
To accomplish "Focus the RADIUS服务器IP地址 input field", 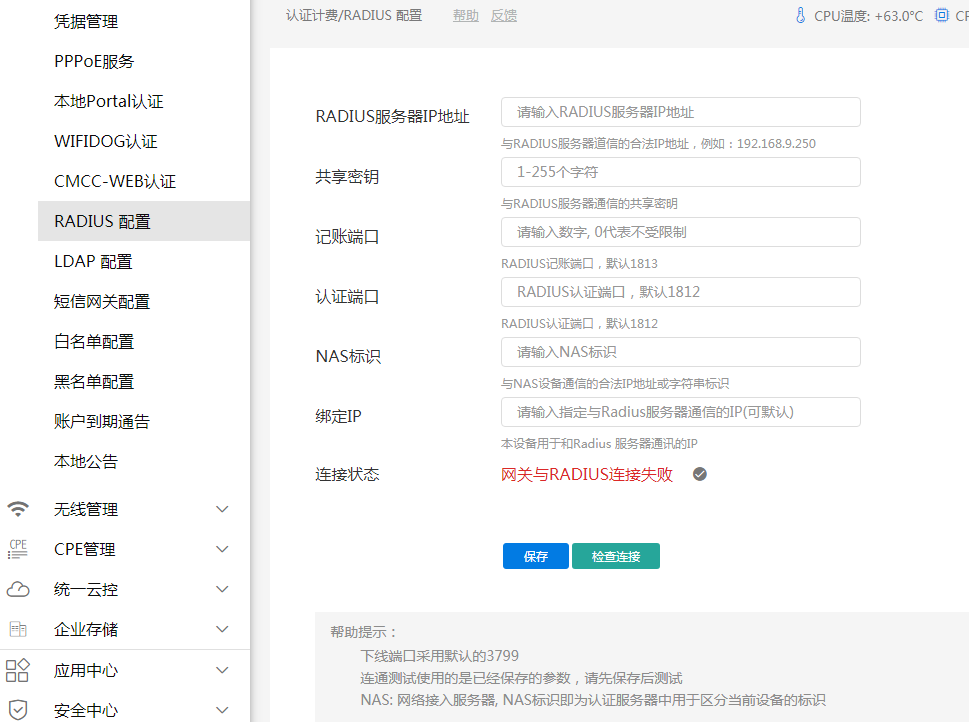I will click(680, 112).
